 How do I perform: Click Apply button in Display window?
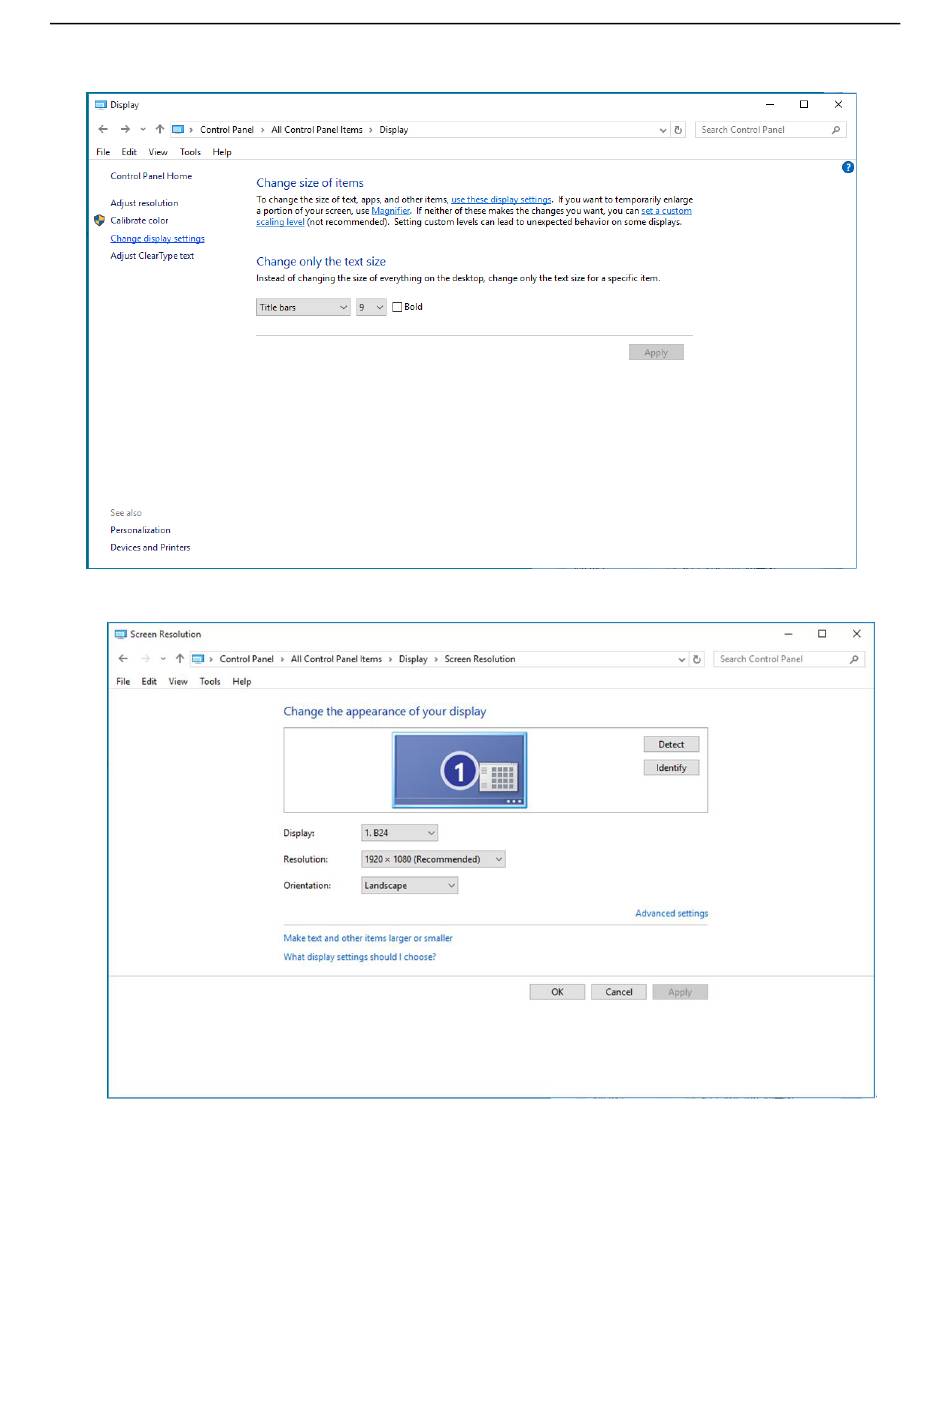[x=656, y=352]
